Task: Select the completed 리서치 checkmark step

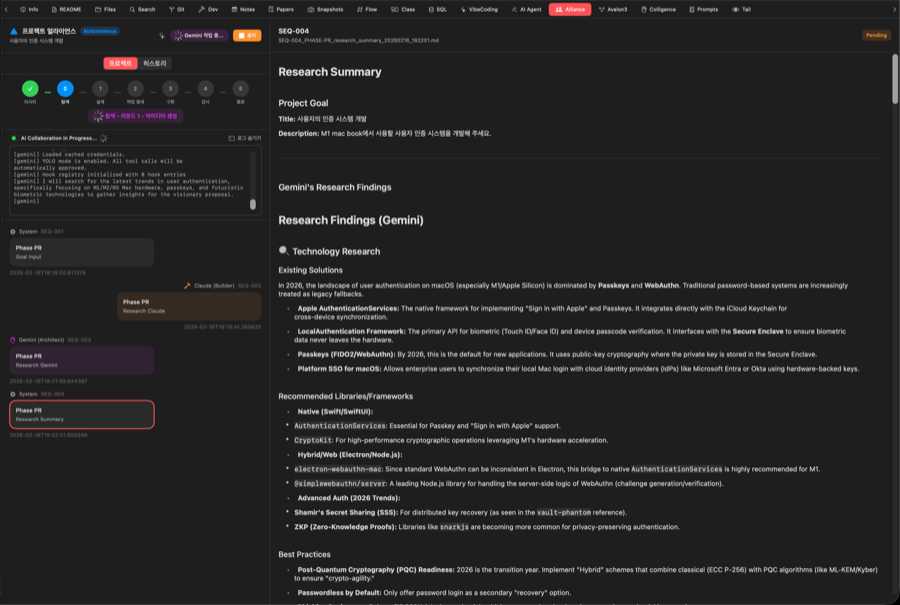Action: pos(30,89)
